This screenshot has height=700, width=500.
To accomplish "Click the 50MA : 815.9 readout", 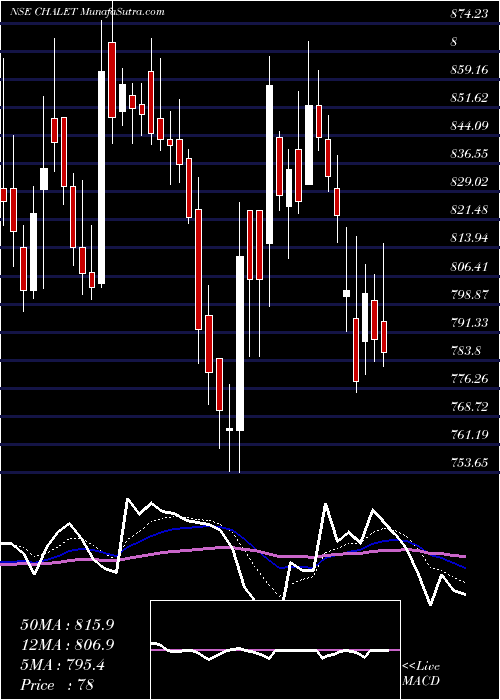I will pos(67,625).
